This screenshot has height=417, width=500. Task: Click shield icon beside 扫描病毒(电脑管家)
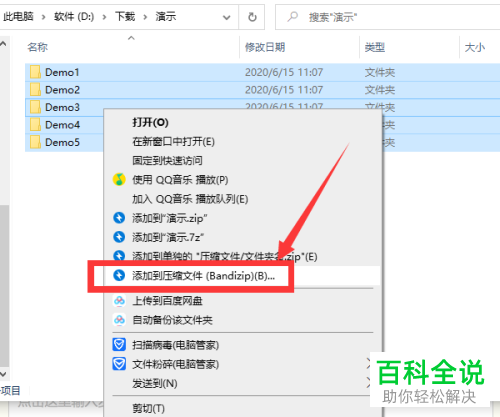tap(119, 344)
